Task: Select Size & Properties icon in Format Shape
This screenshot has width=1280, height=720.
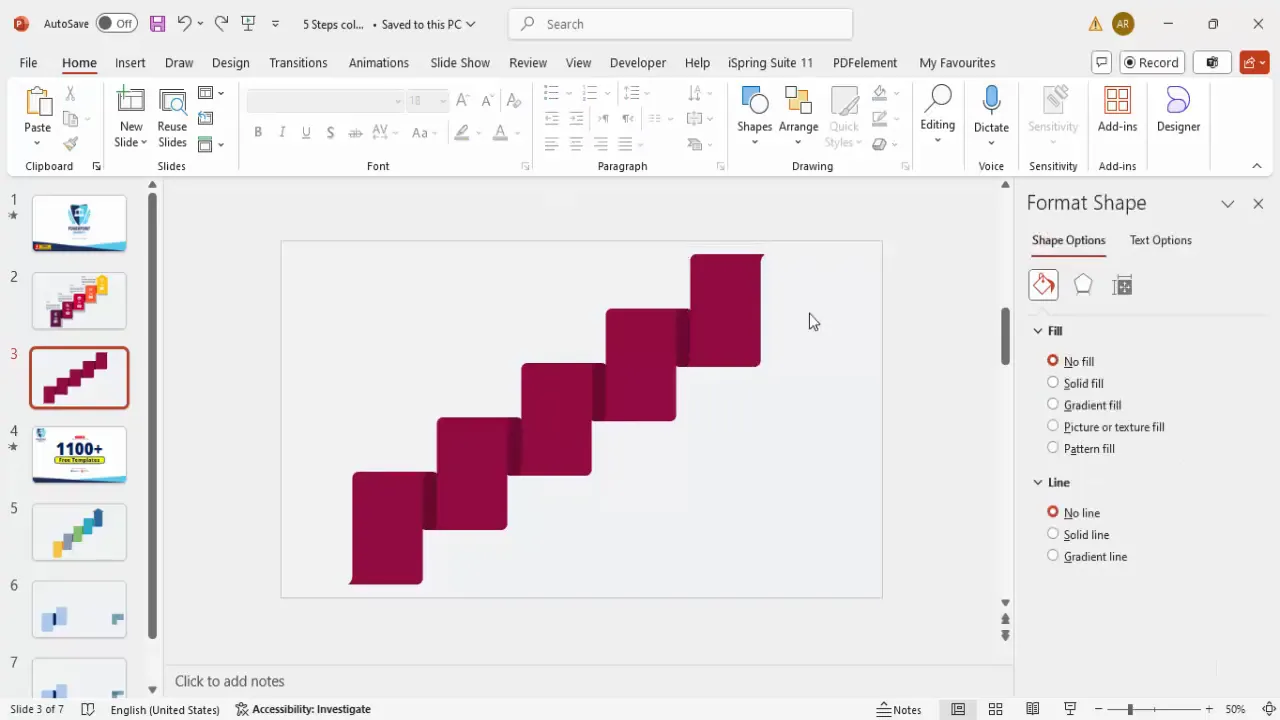Action: [x=1123, y=286]
